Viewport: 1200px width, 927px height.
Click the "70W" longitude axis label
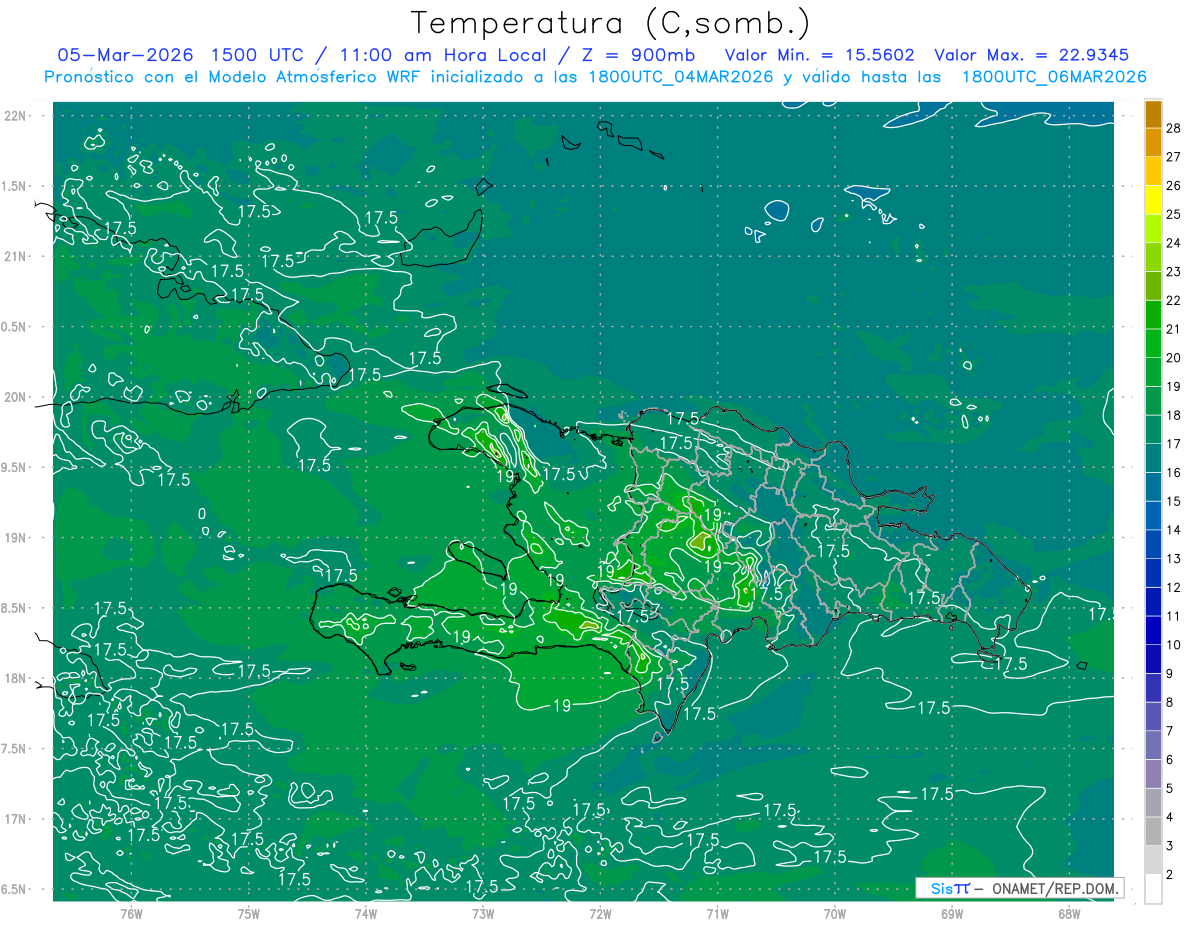(x=835, y=913)
